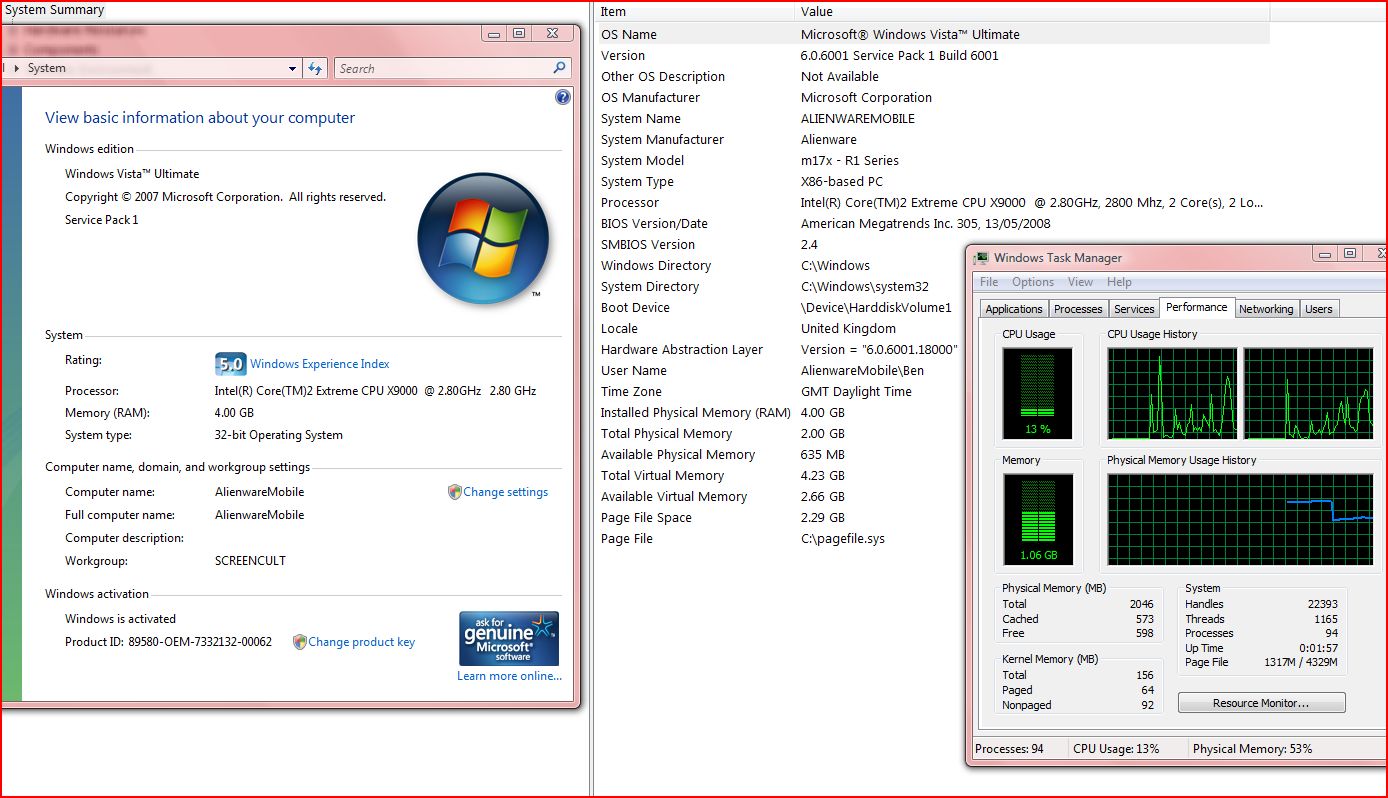Image resolution: width=1388 pixels, height=798 pixels.
Task: Click the CPU Usage 13 % meter
Action: tap(1038, 393)
